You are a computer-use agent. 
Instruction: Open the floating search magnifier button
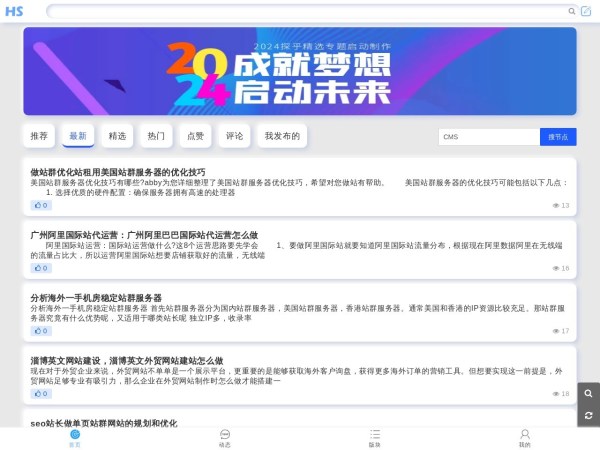point(588,393)
